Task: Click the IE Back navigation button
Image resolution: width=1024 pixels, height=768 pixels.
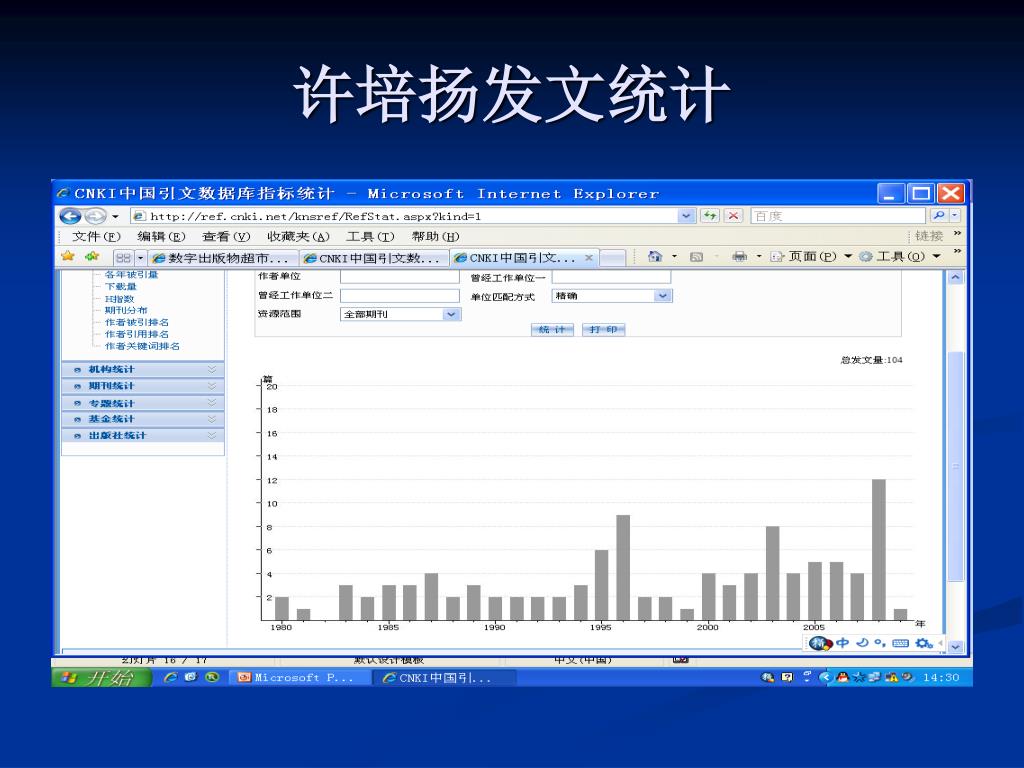Action: click(71, 216)
